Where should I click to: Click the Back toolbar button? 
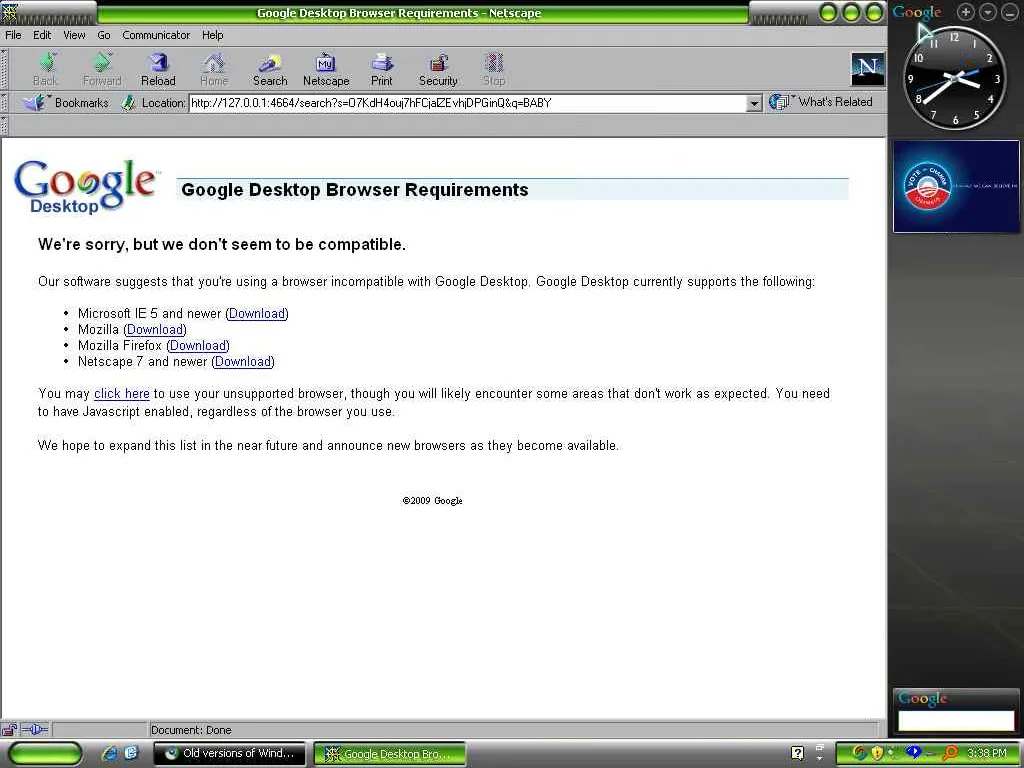point(45,70)
